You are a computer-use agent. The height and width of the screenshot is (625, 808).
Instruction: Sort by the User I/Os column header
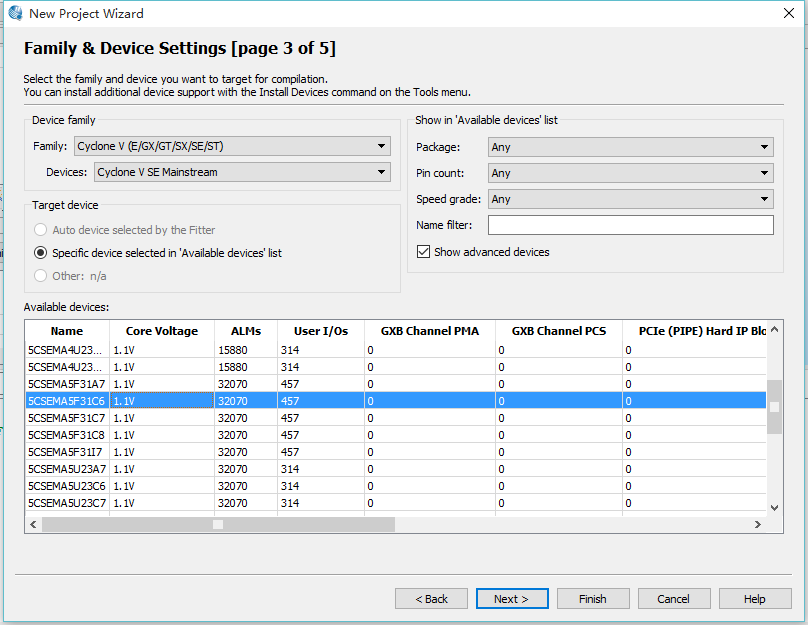(321, 331)
